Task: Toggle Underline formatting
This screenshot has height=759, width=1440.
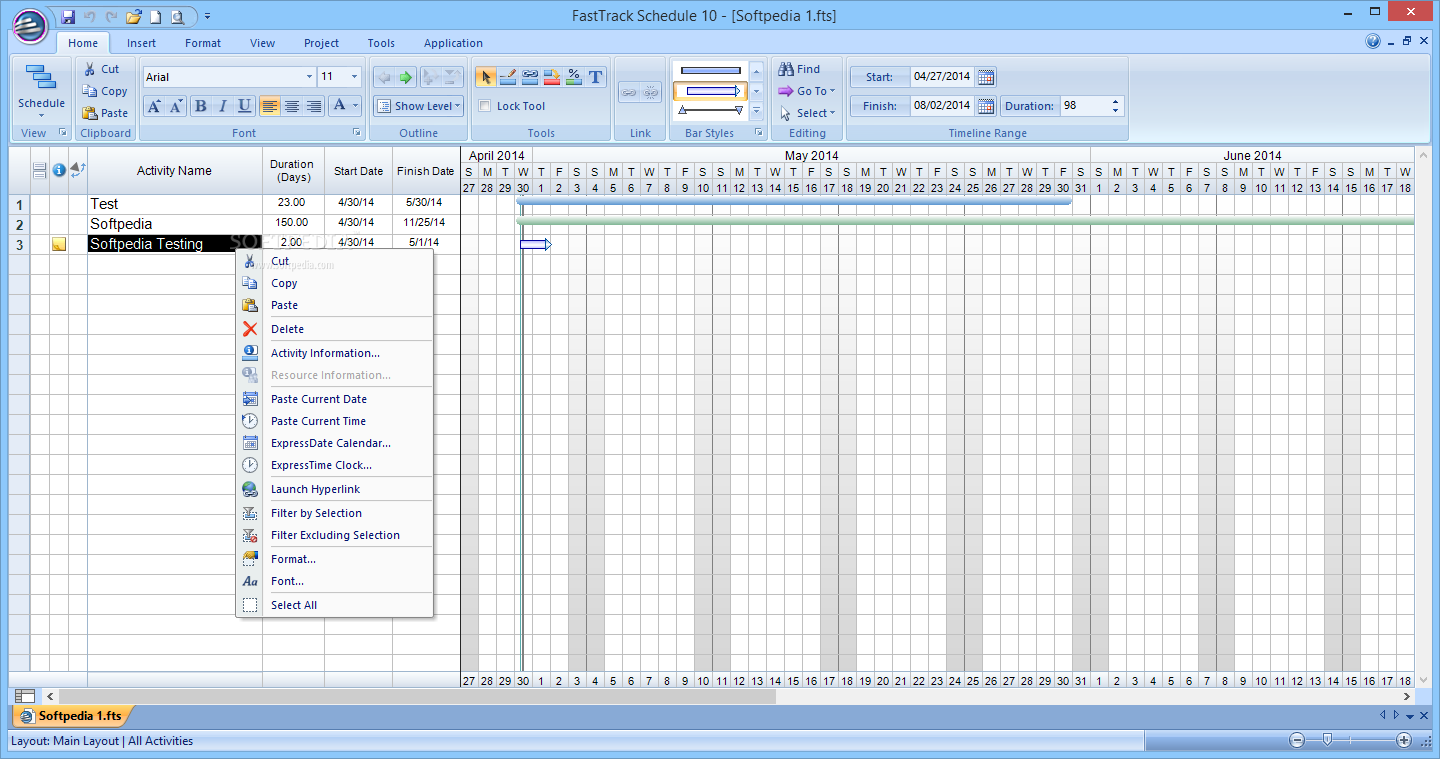Action: pyautogui.click(x=244, y=106)
